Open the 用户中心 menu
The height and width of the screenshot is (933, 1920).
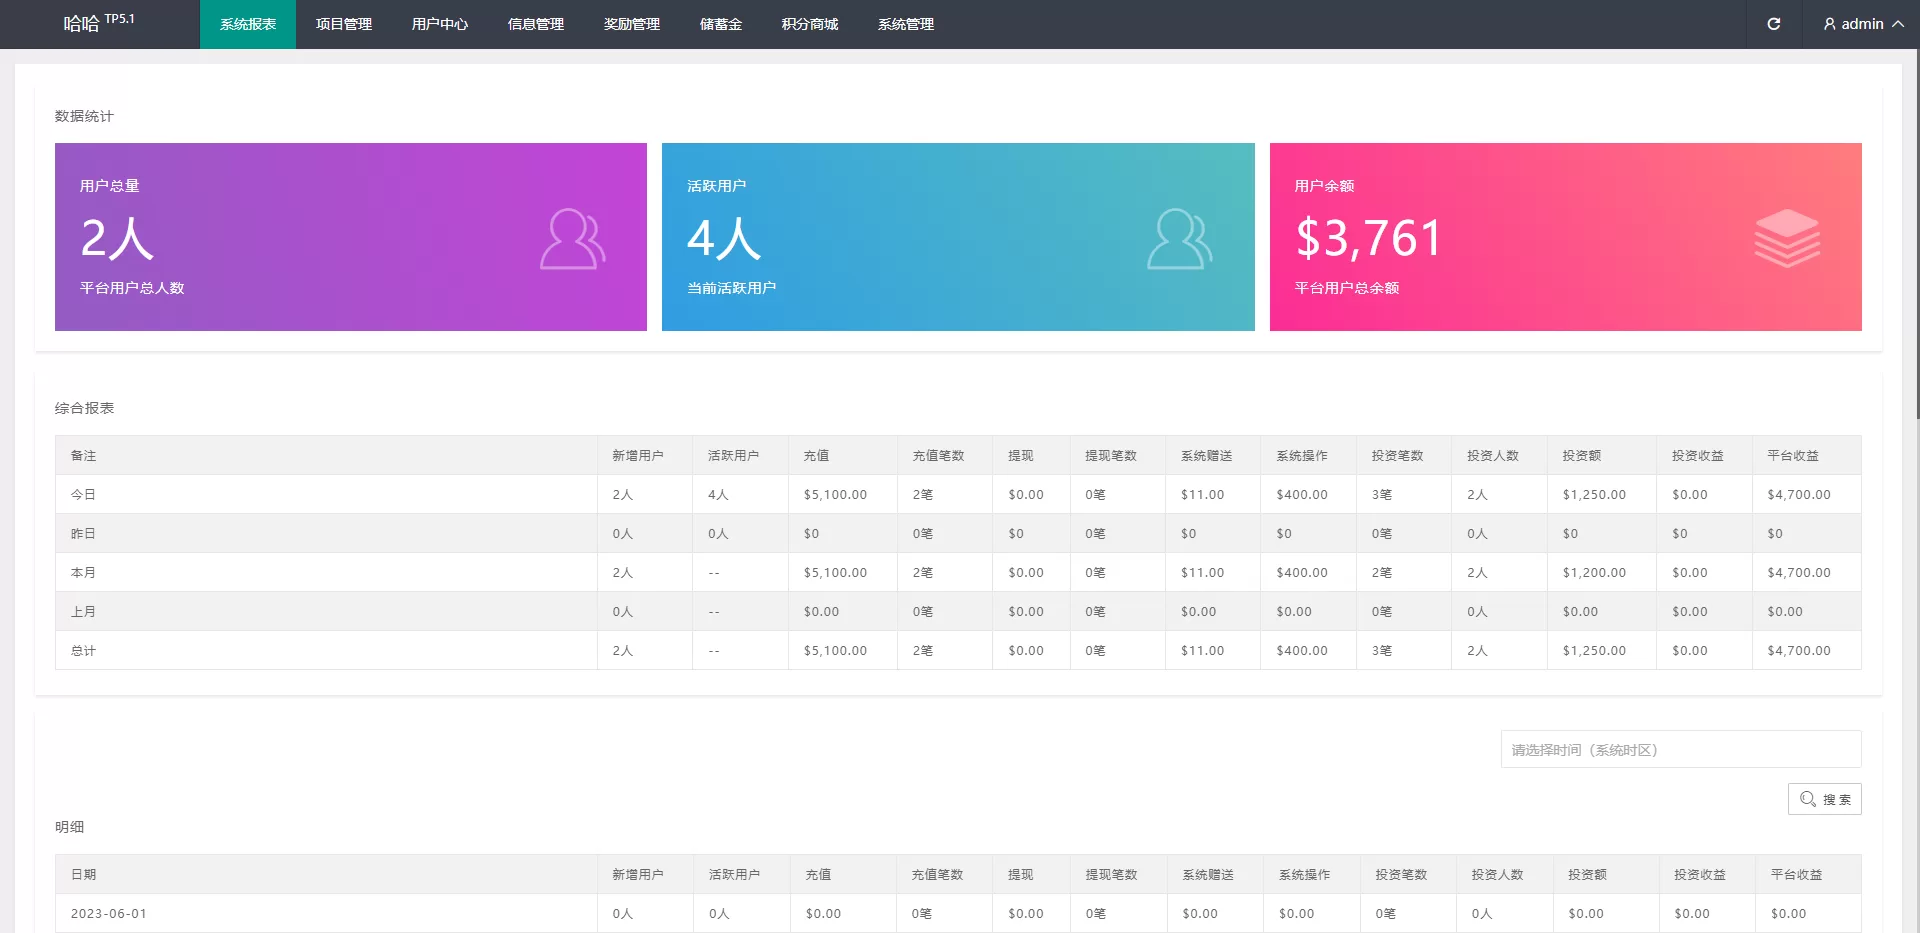[x=439, y=24]
